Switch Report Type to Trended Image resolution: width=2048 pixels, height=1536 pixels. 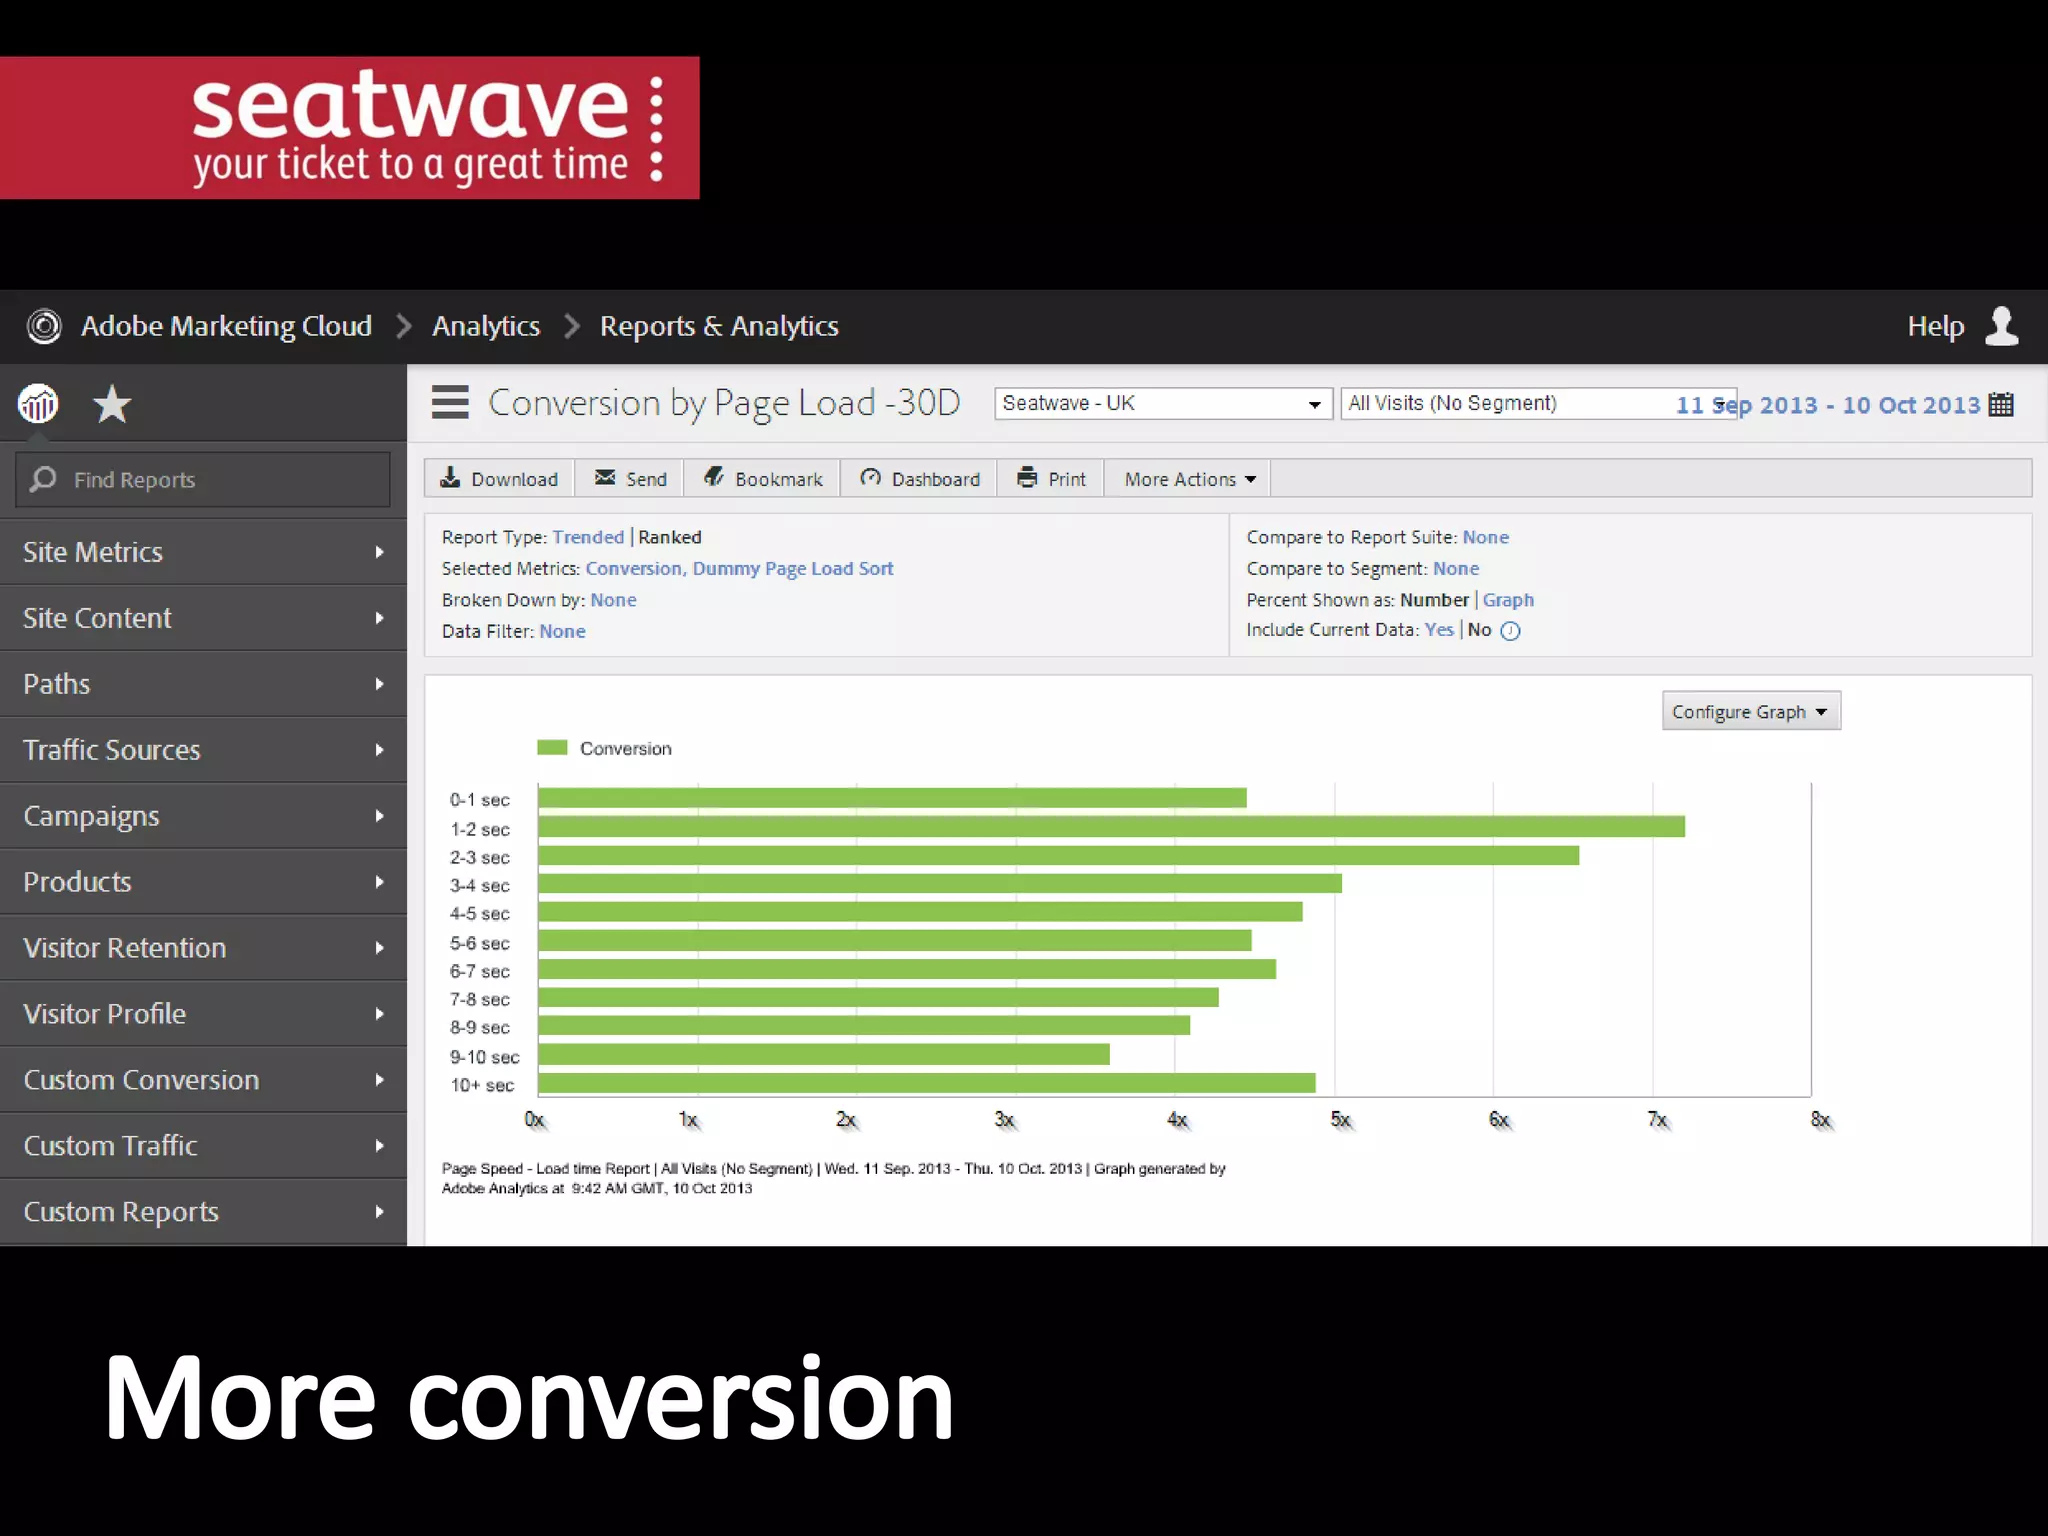588,537
